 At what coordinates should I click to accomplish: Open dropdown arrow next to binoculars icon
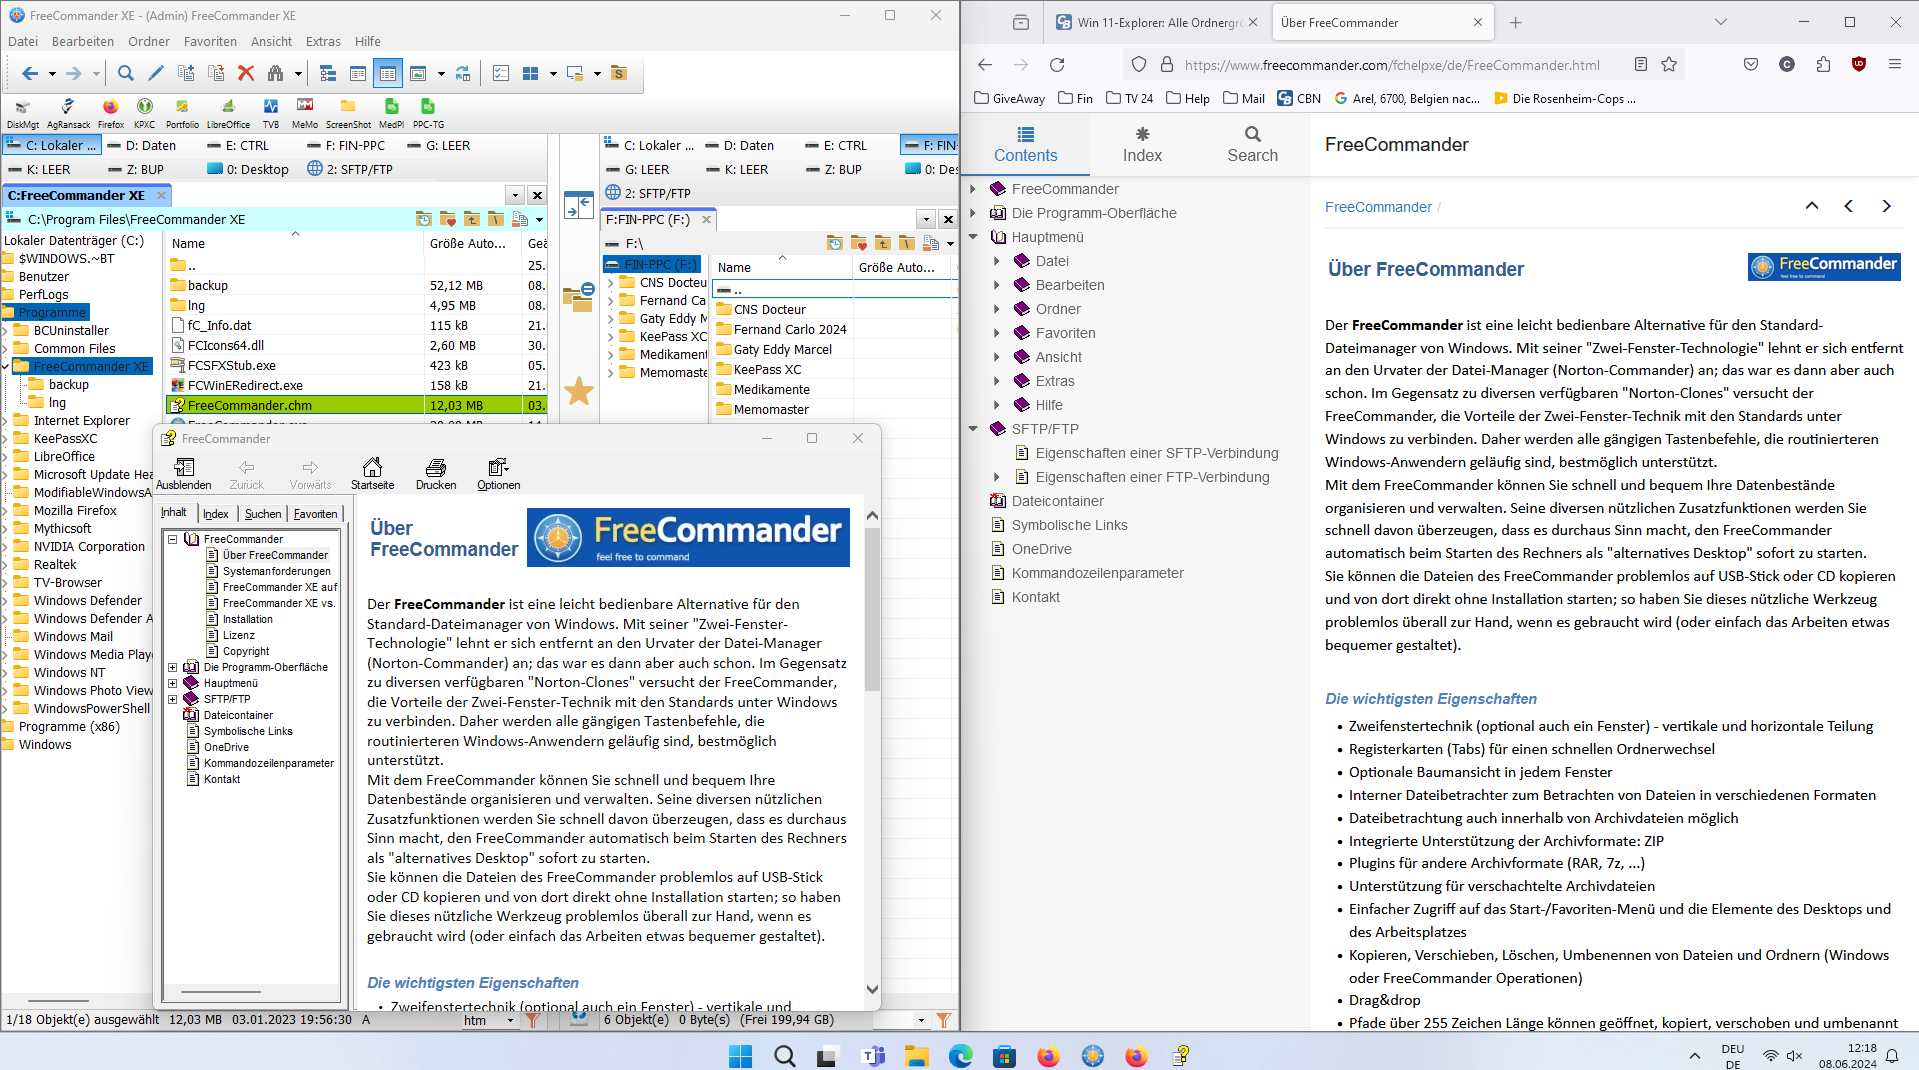pyautogui.click(x=298, y=73)
